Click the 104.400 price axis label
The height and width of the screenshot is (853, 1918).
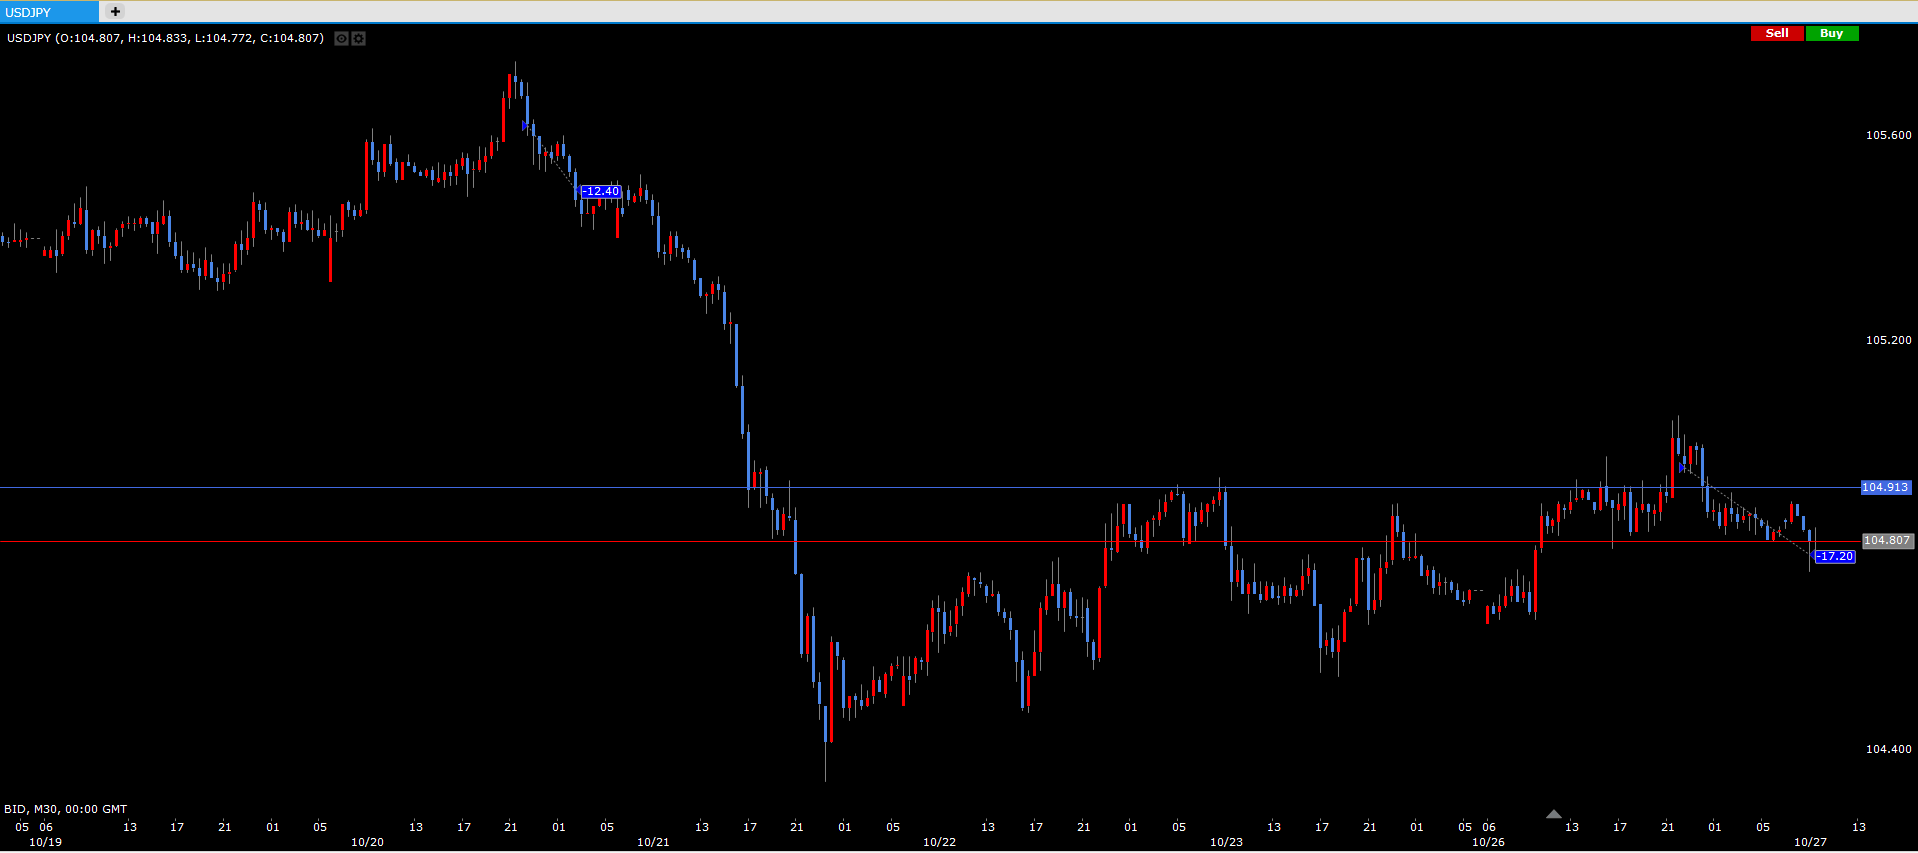pyautogui.click(x=1888, y=749)
